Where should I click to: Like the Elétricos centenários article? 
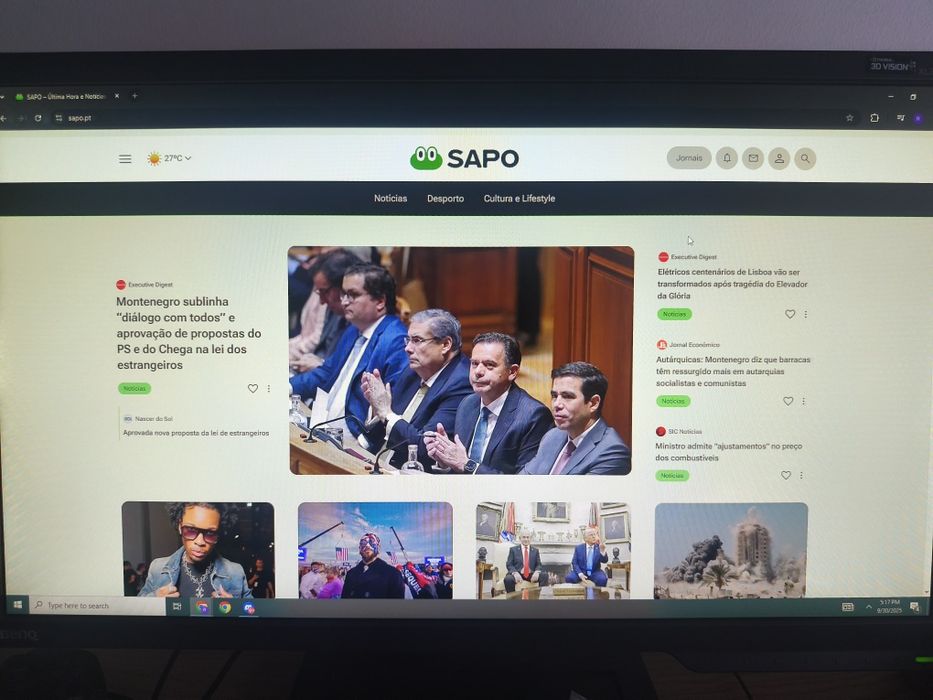click(x=790, y=314)
